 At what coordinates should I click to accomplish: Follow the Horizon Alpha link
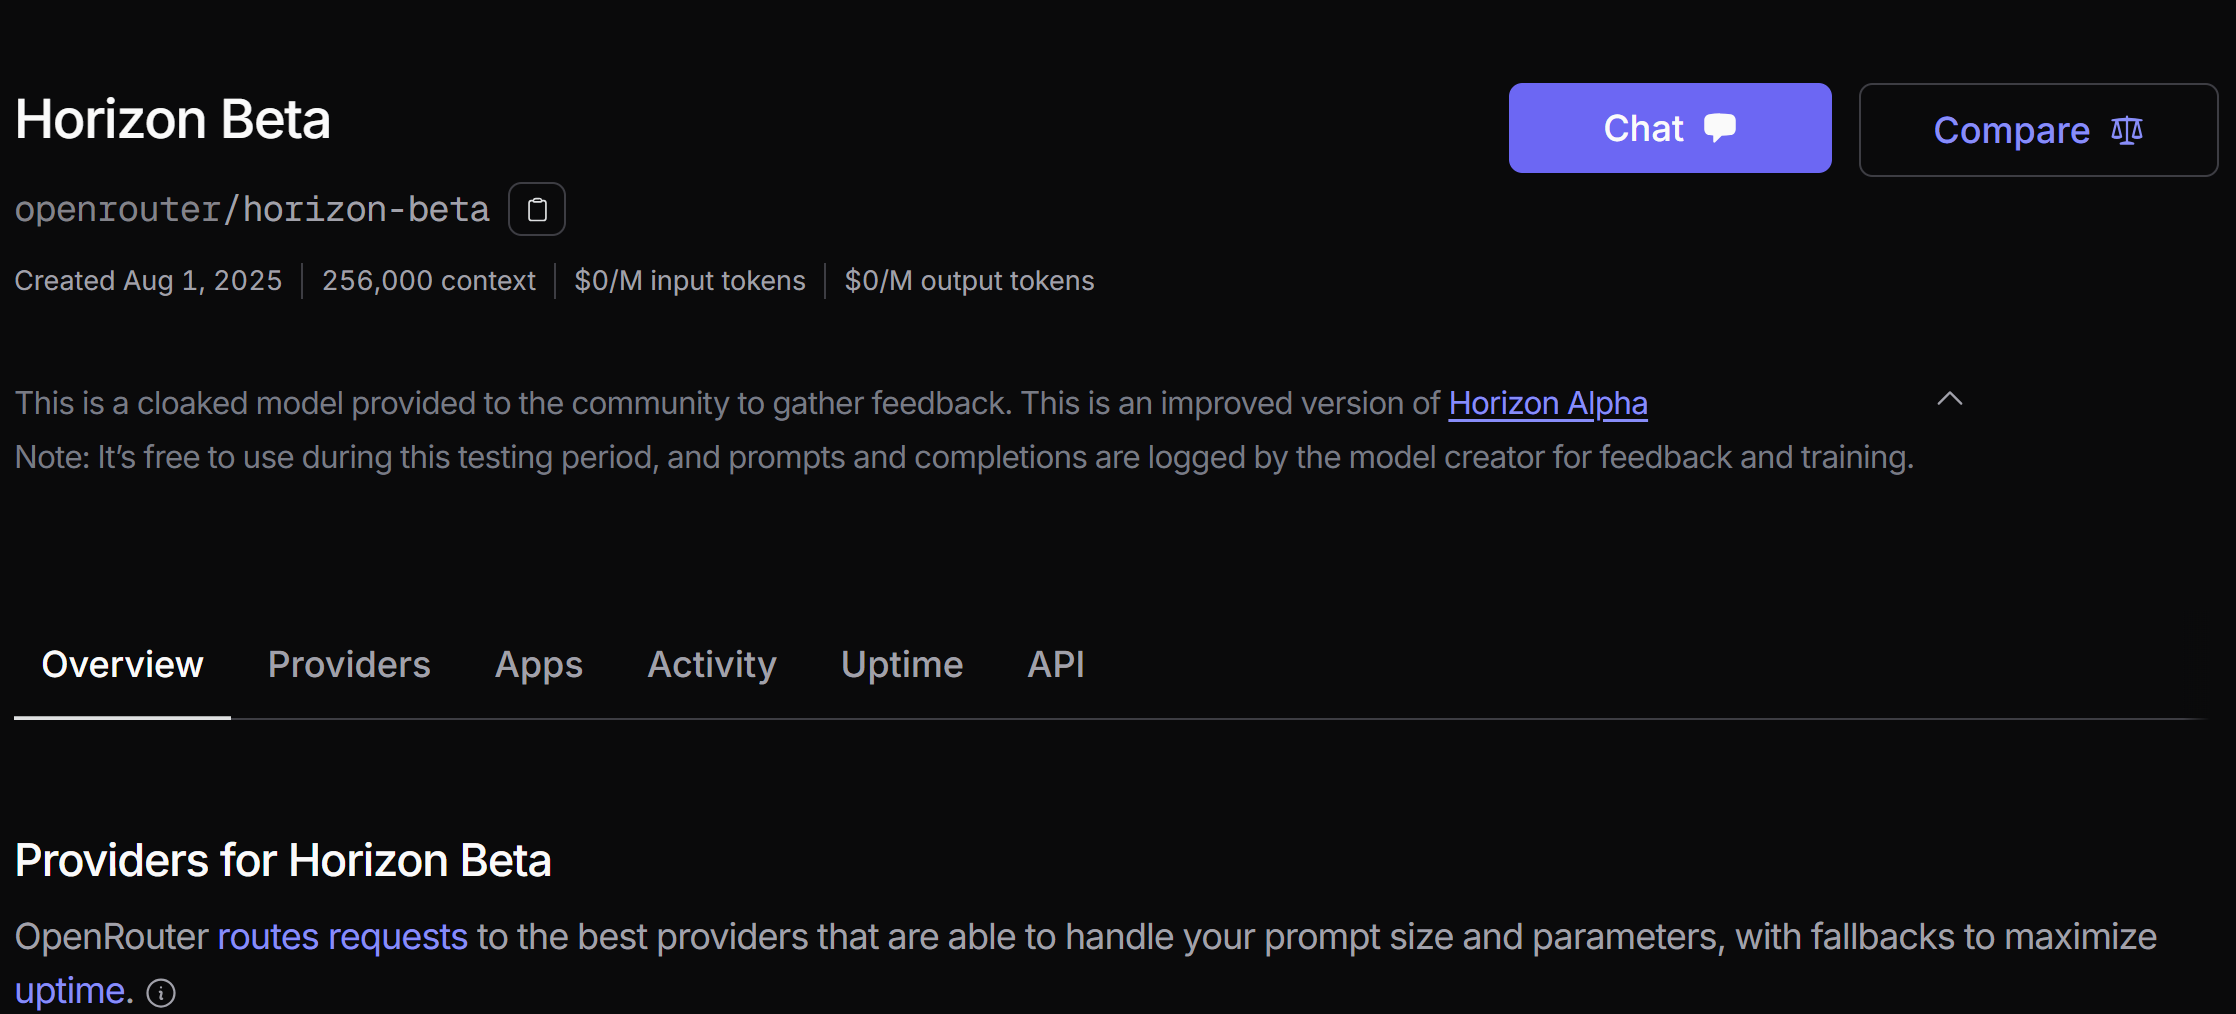click(x=1547, y=403)
